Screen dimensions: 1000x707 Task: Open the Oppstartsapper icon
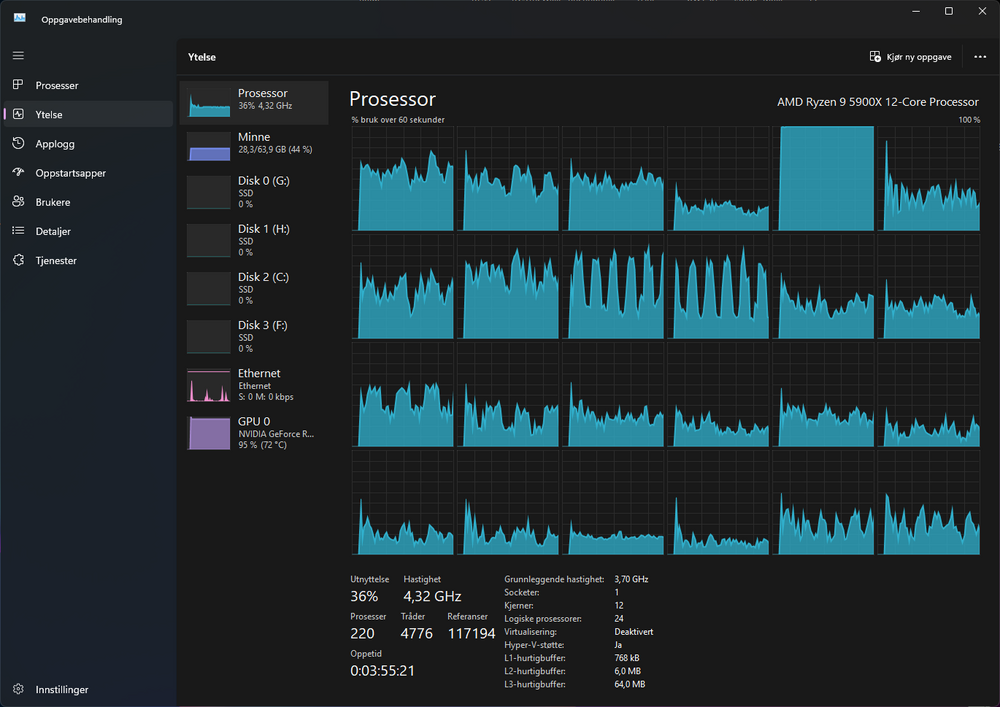(x=18, y=172)
